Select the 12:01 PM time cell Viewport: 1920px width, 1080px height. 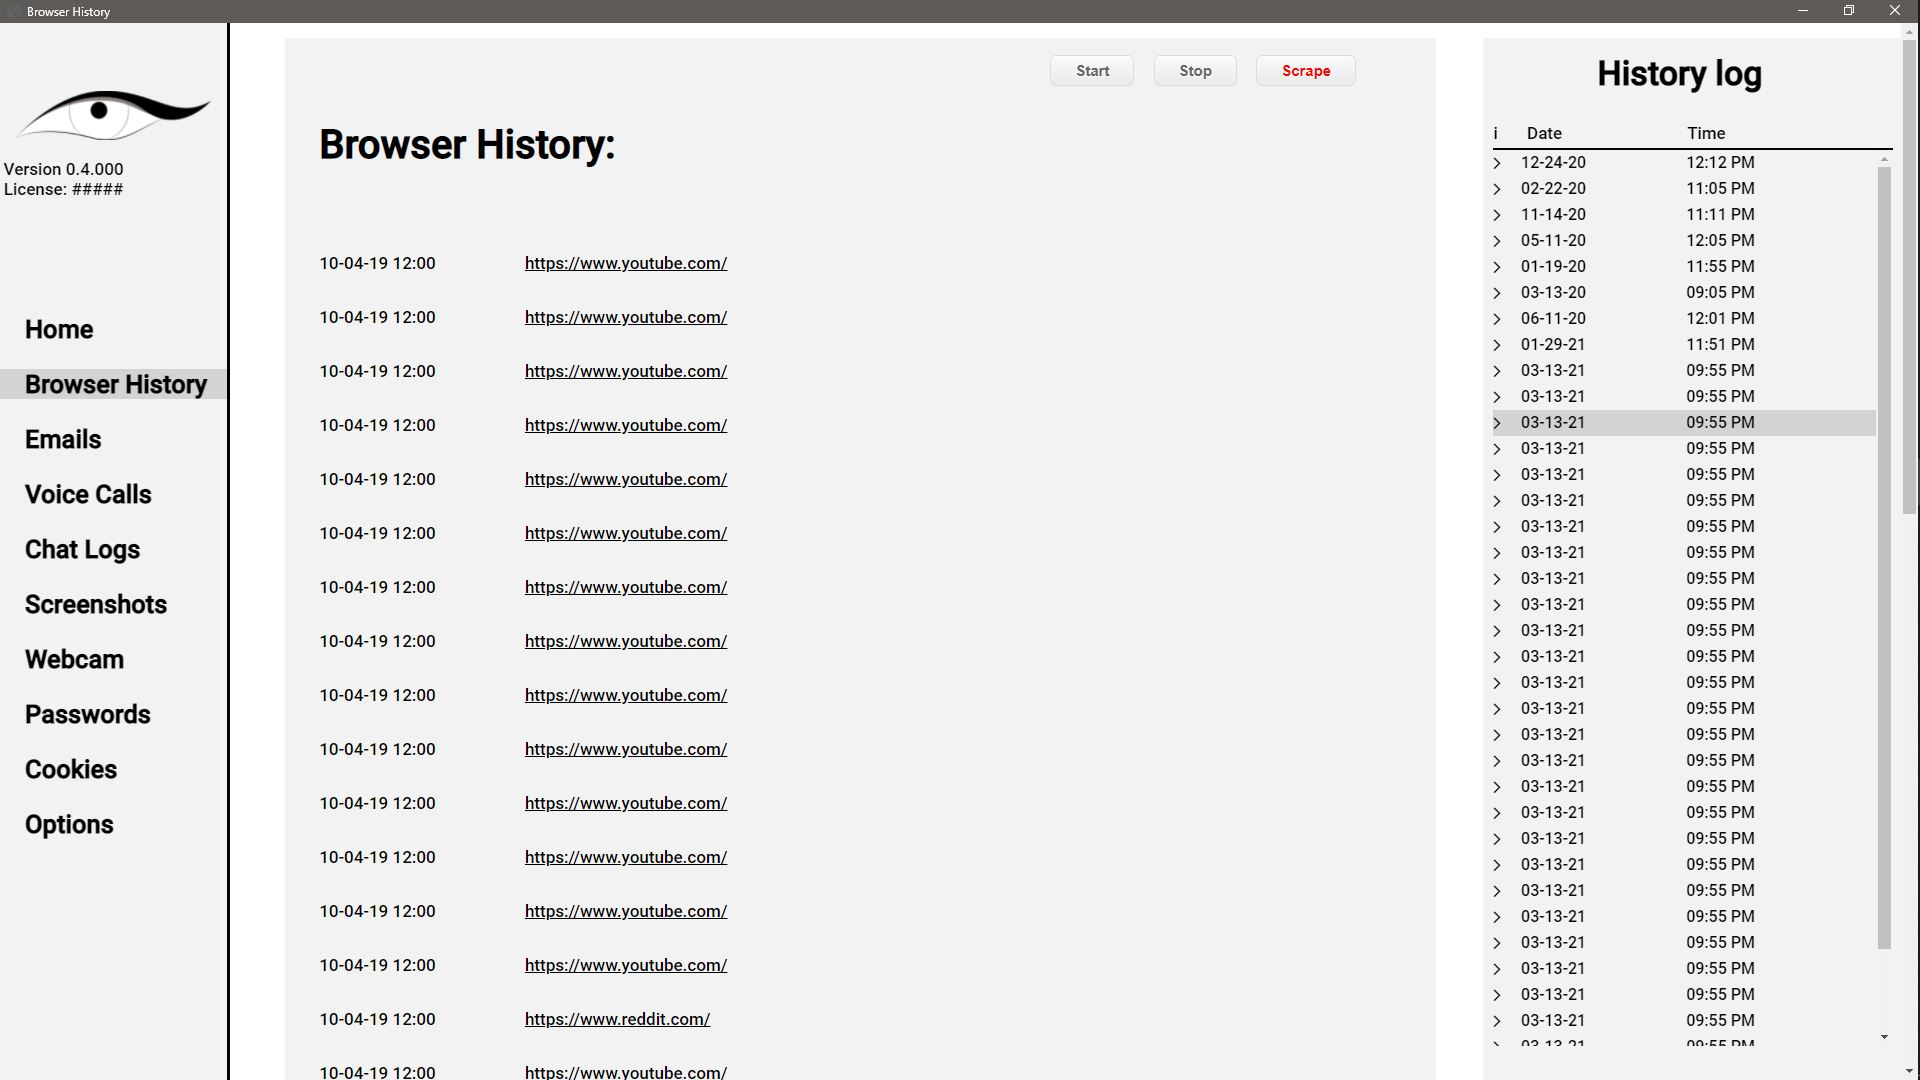1720,318
